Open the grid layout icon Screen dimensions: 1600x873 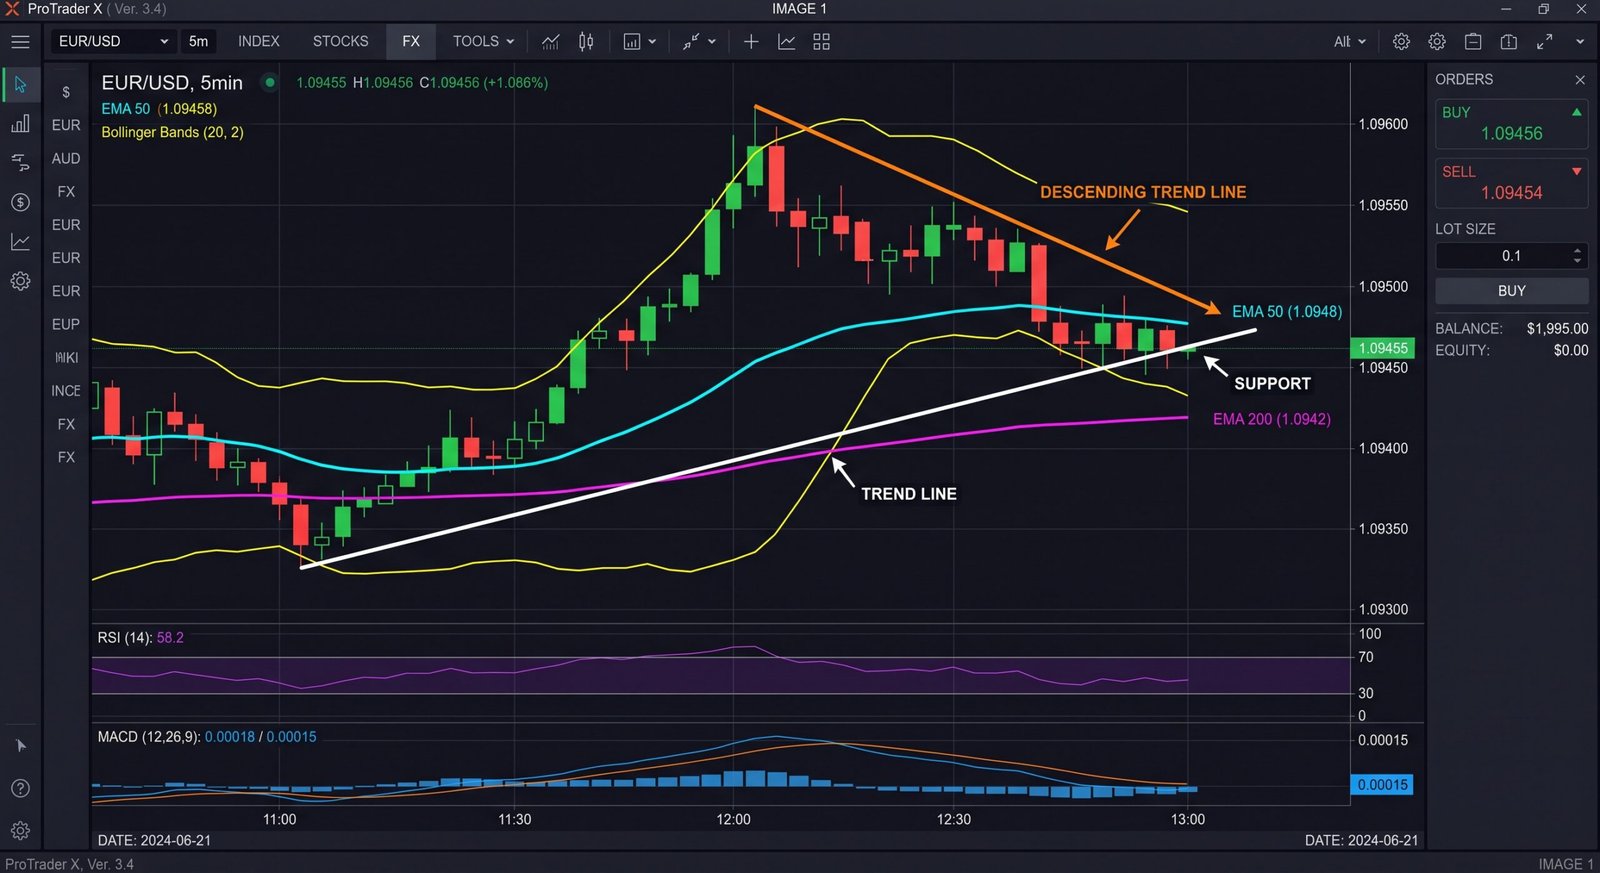pos(821,42)
